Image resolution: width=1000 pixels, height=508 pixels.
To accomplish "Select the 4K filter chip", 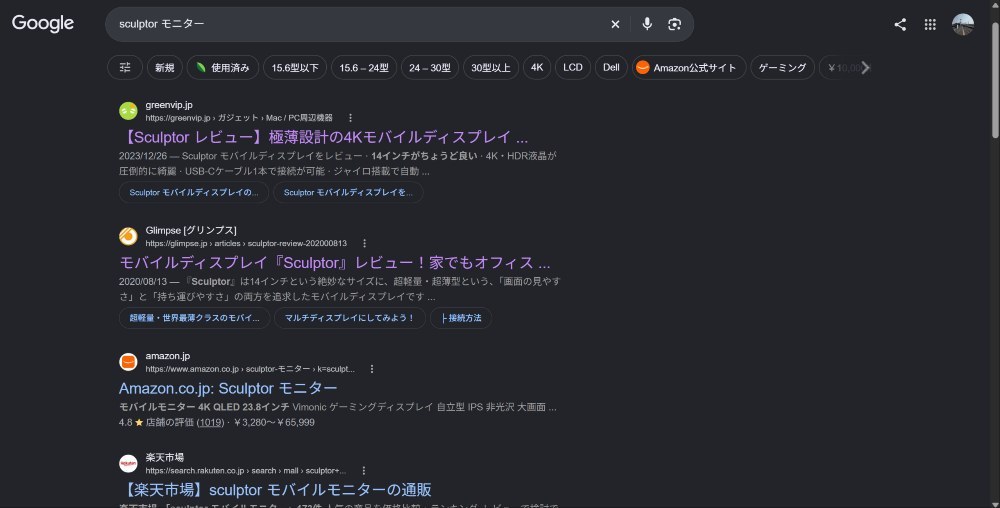I will point(537,68).
